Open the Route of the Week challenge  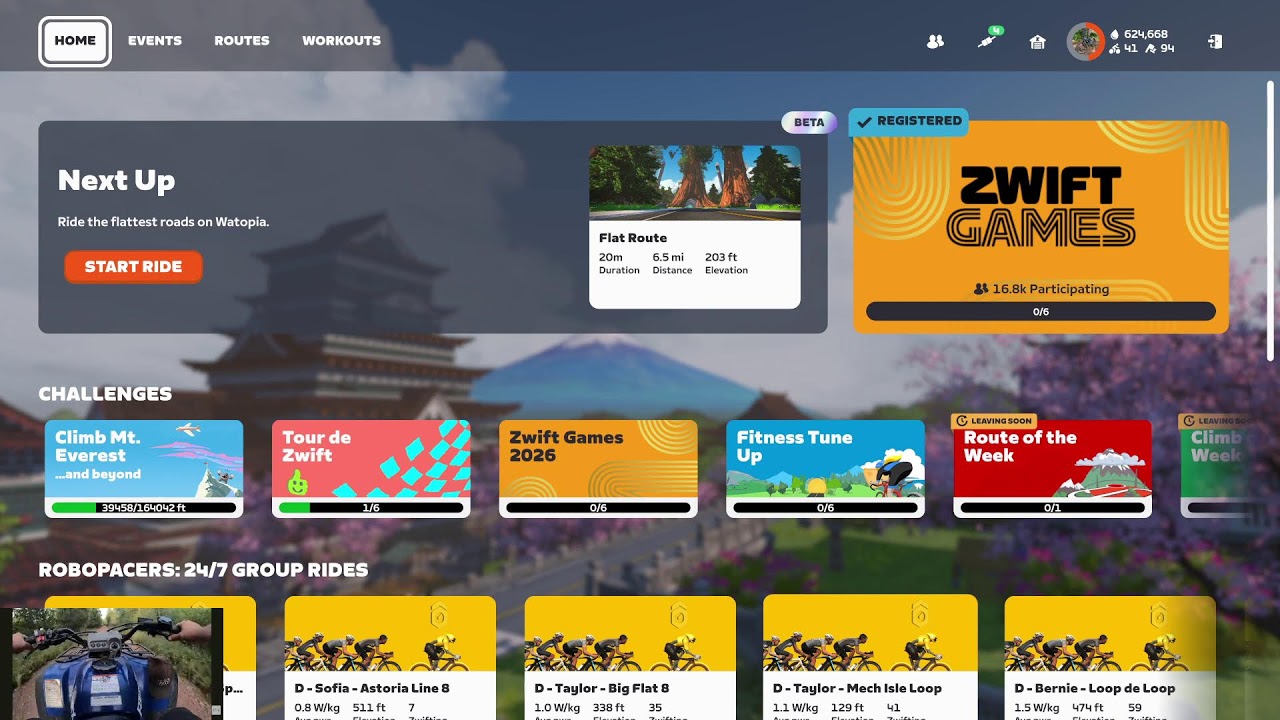(1052, 469)
